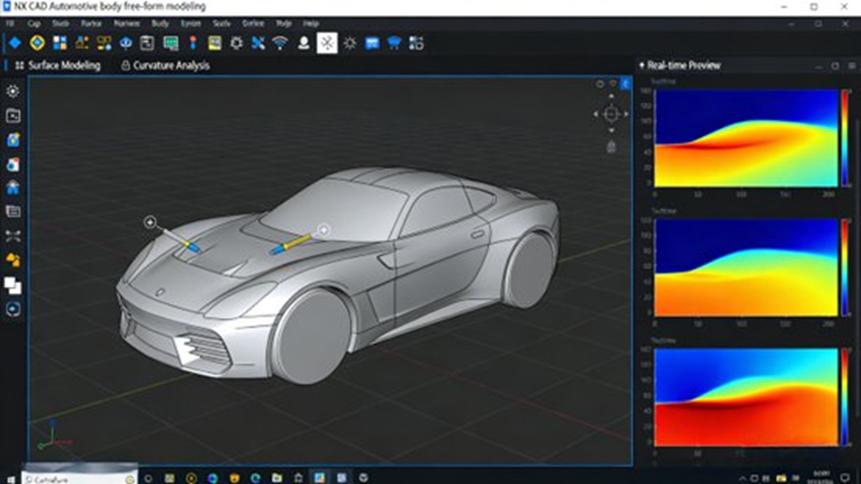
Task: Toggle the blue highlighted viewport corner button
Action: (x=626, y=84)
